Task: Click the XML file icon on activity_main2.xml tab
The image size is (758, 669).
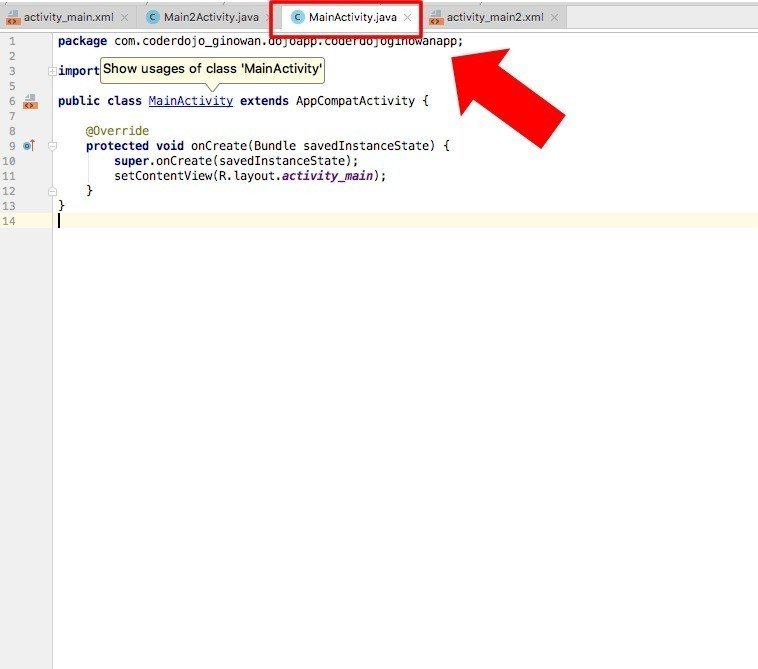Action: pyautogui.click(x=436, y=18)
